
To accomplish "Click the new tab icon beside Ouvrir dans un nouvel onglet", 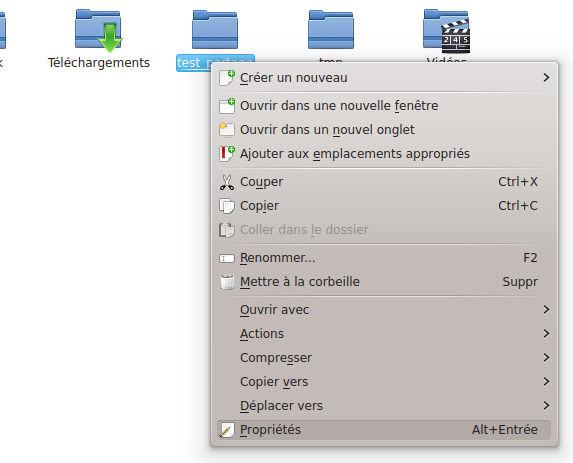I will (x=227, y=130).
